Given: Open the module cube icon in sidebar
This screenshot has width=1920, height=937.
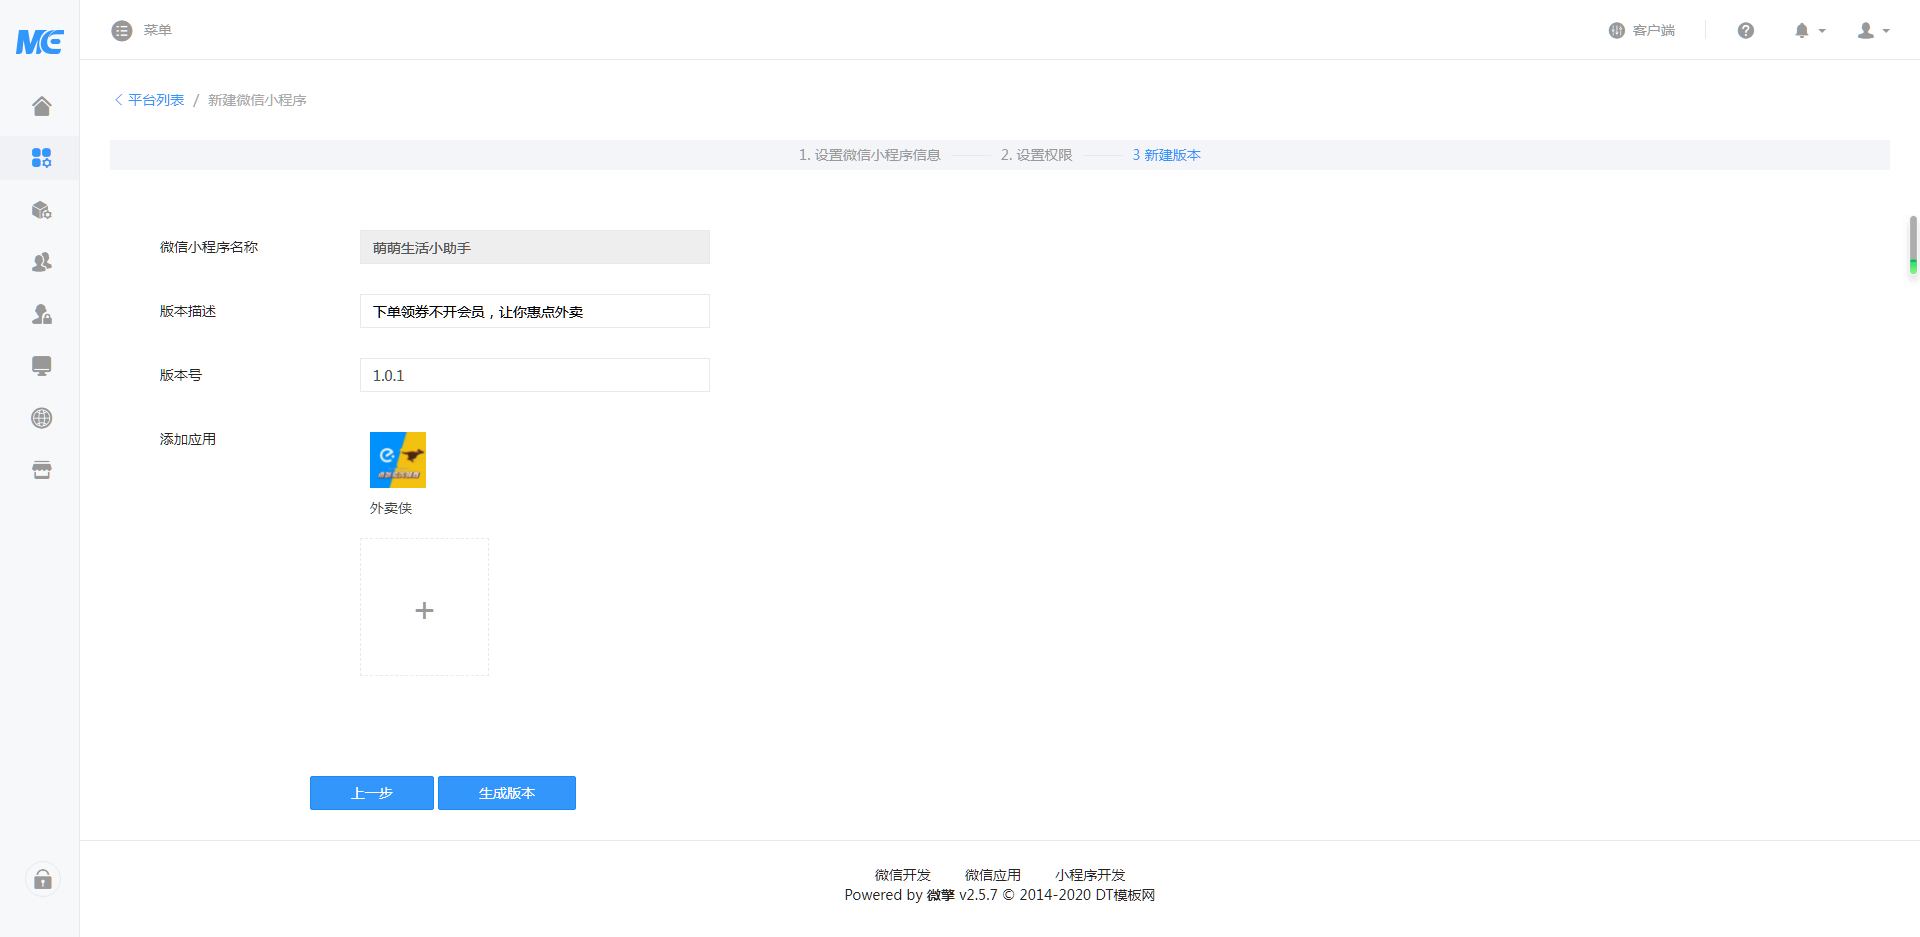Looking at the screenshot, I should point(41,210).
